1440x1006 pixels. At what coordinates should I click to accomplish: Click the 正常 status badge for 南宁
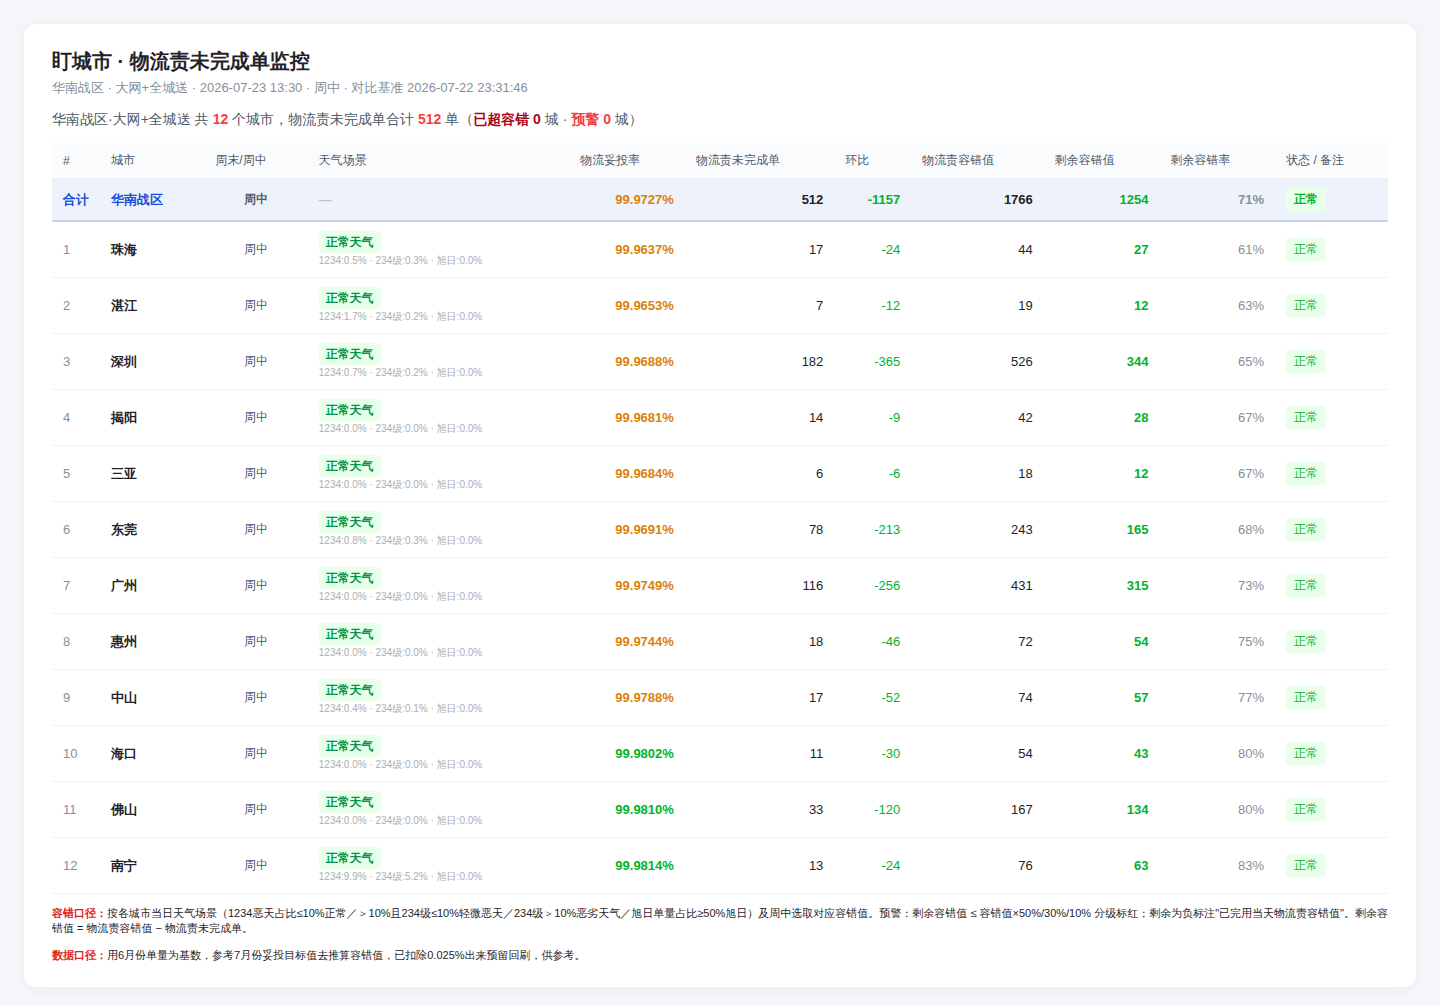(x=1306, y=865)
